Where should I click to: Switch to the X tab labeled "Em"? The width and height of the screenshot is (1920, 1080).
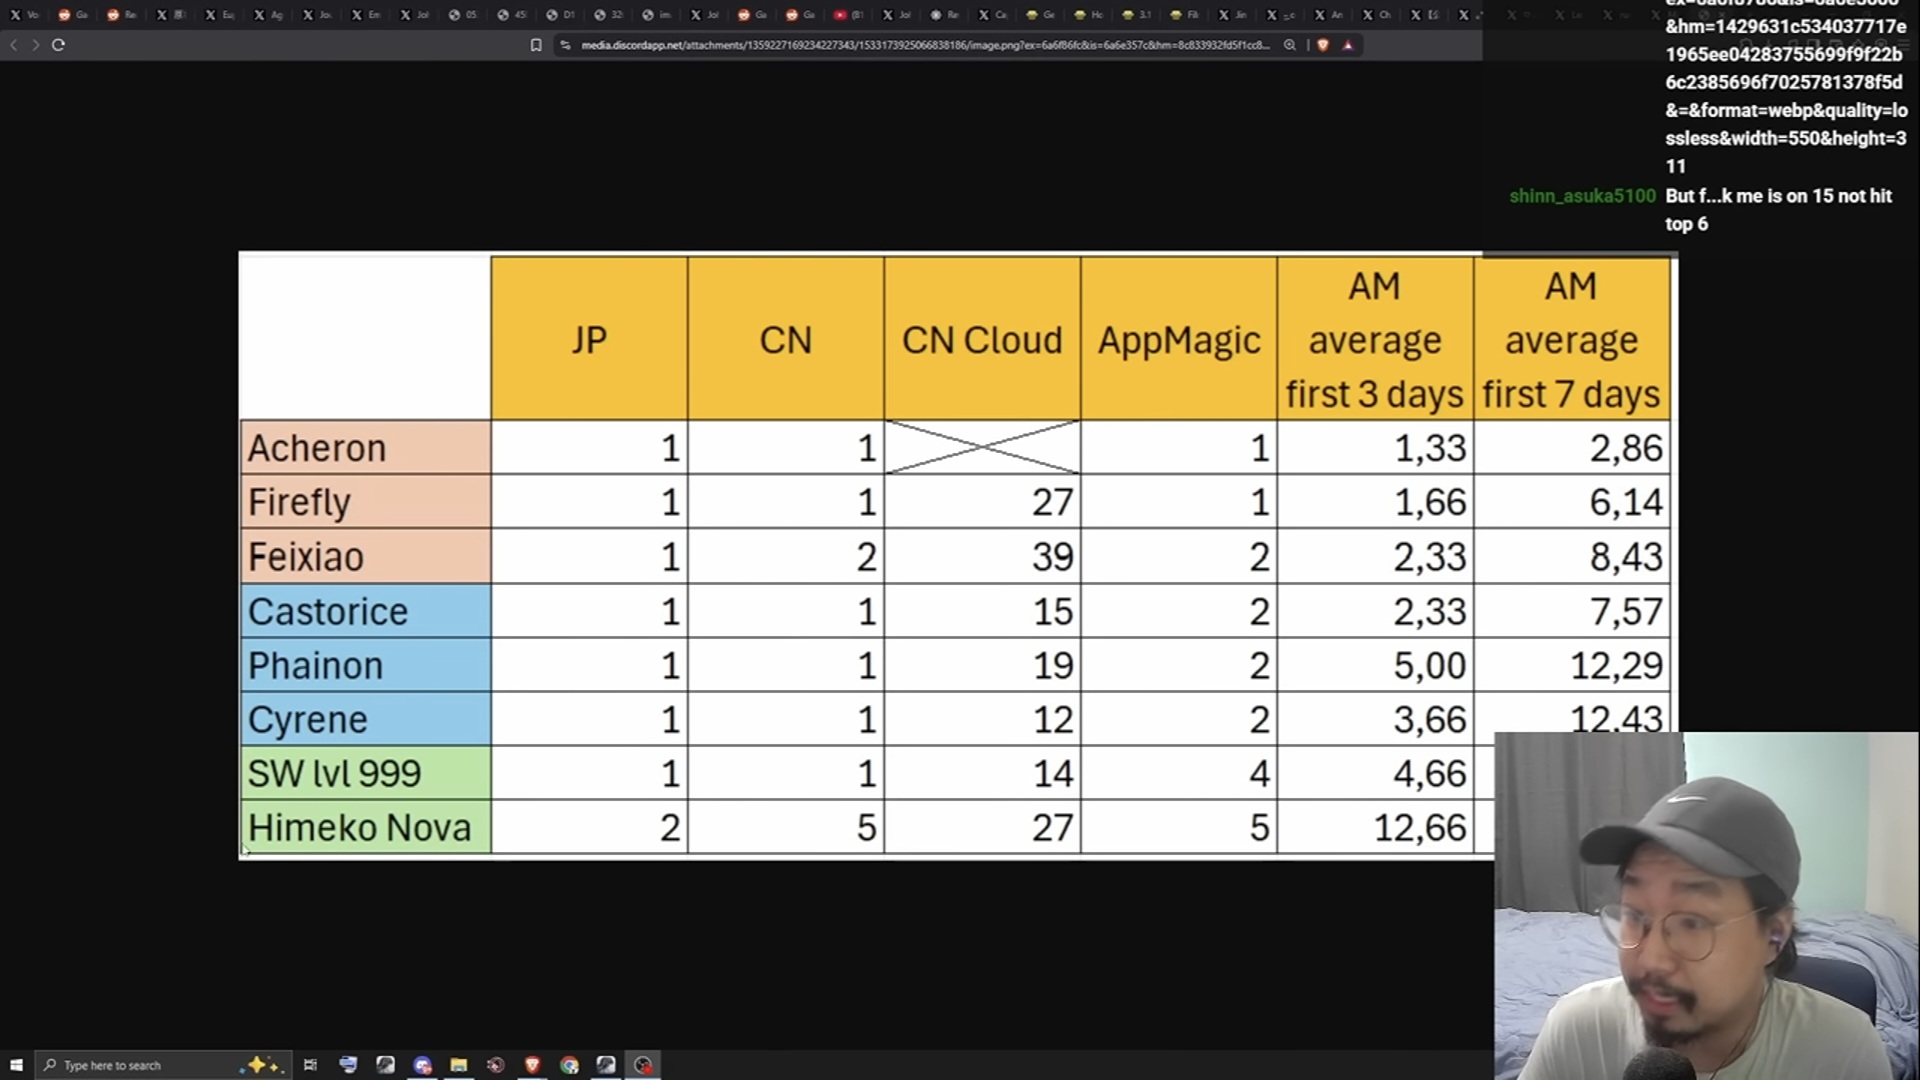click(365, 15)
